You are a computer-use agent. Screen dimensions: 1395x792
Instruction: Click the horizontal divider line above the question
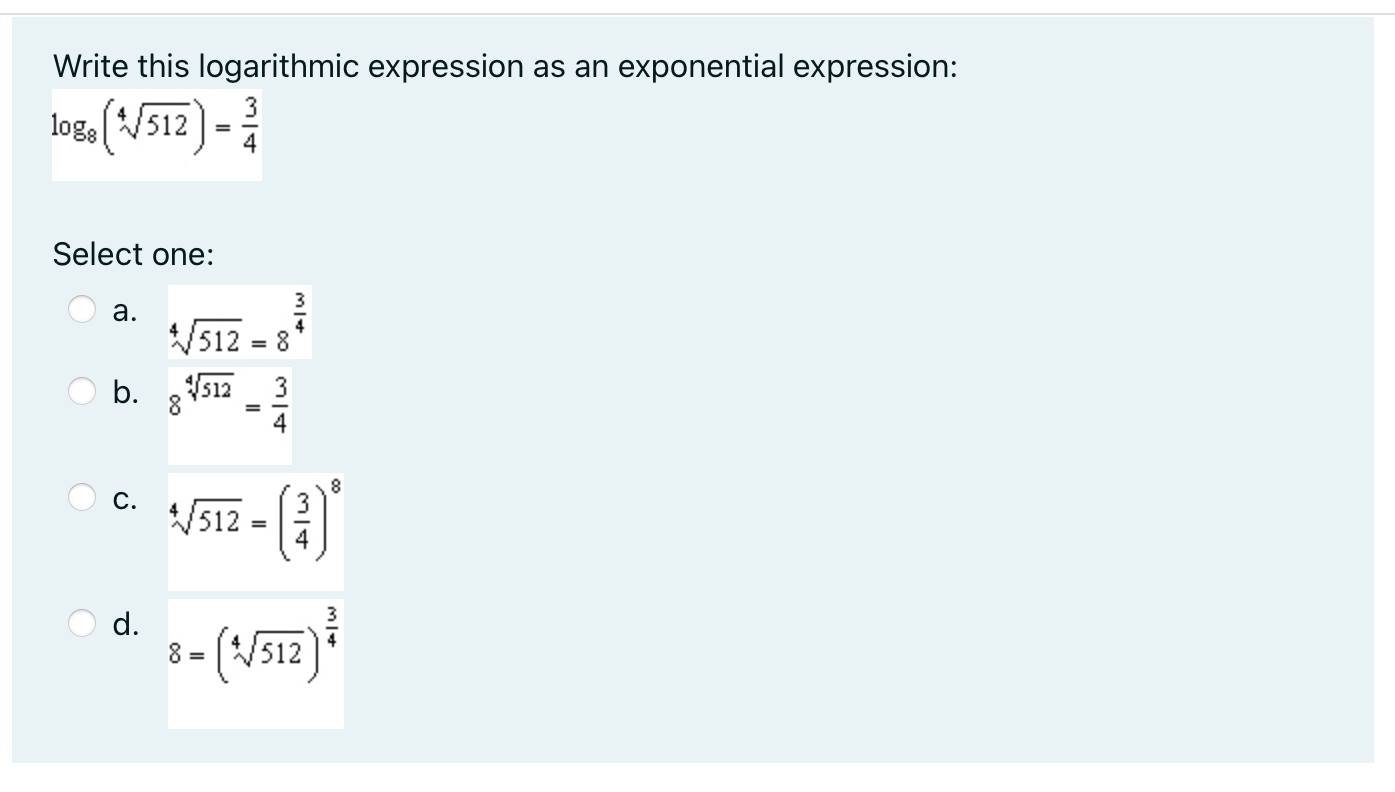click(x=697, y=11)
